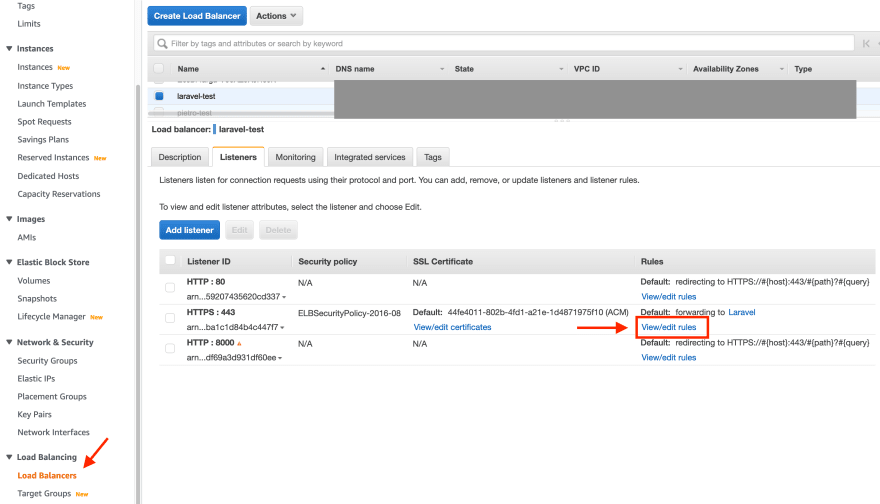Open Limits in sidebar
This screenshot has width=880, height=504.
pos(29,24)
